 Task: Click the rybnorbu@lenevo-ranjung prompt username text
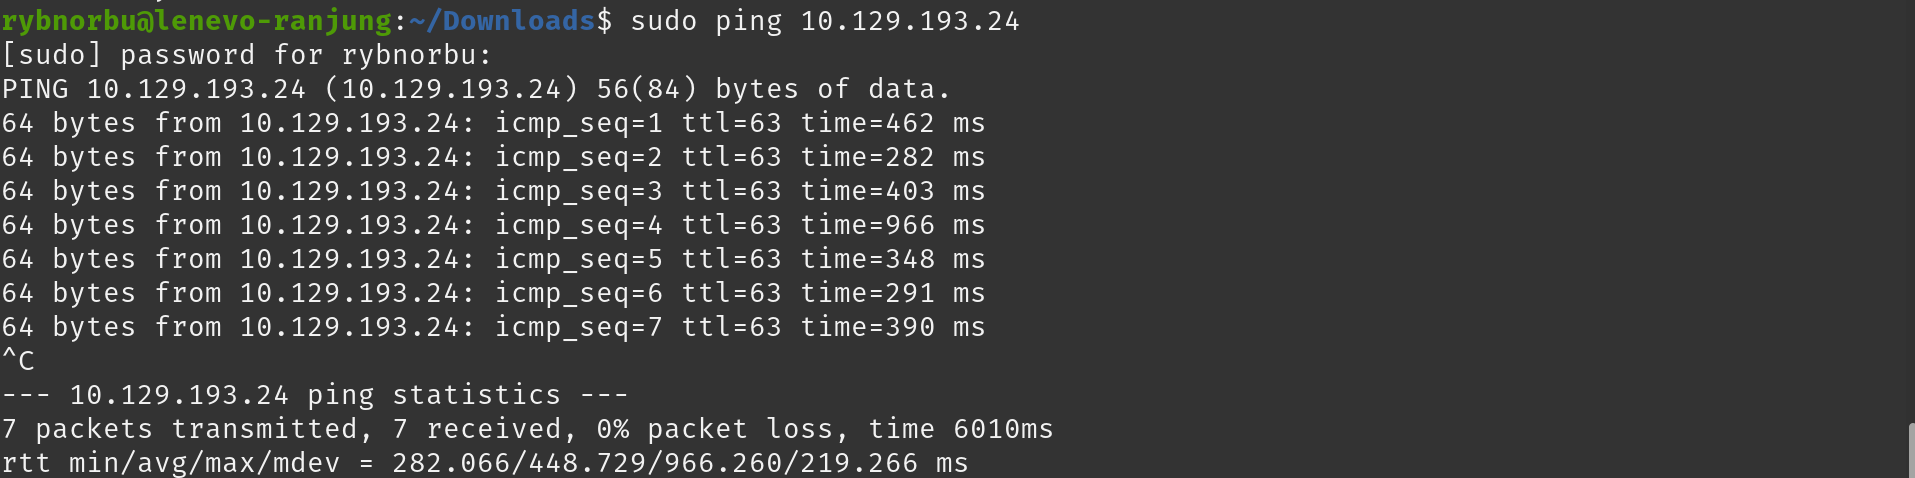coord(197,21)
